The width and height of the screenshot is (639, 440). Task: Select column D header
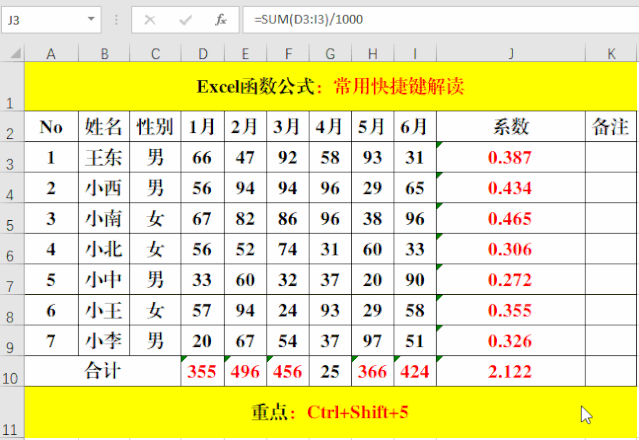coord(203,53)
